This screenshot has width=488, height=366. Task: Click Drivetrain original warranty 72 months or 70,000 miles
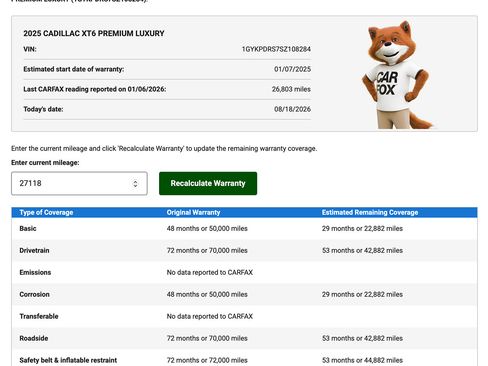207,251
